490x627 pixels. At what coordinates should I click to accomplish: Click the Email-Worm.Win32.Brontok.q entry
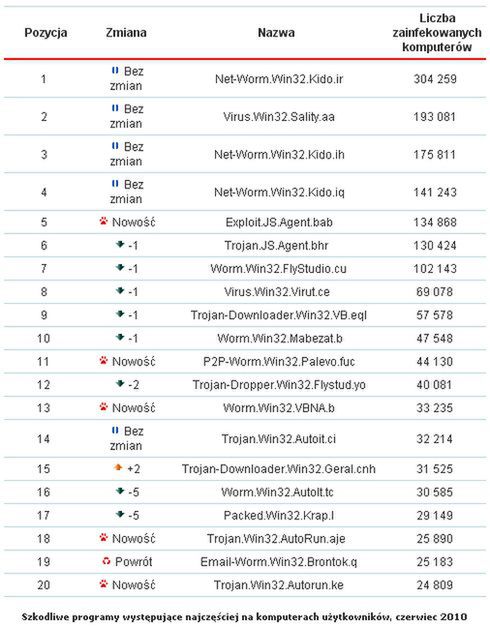click(x=278, y=562)
